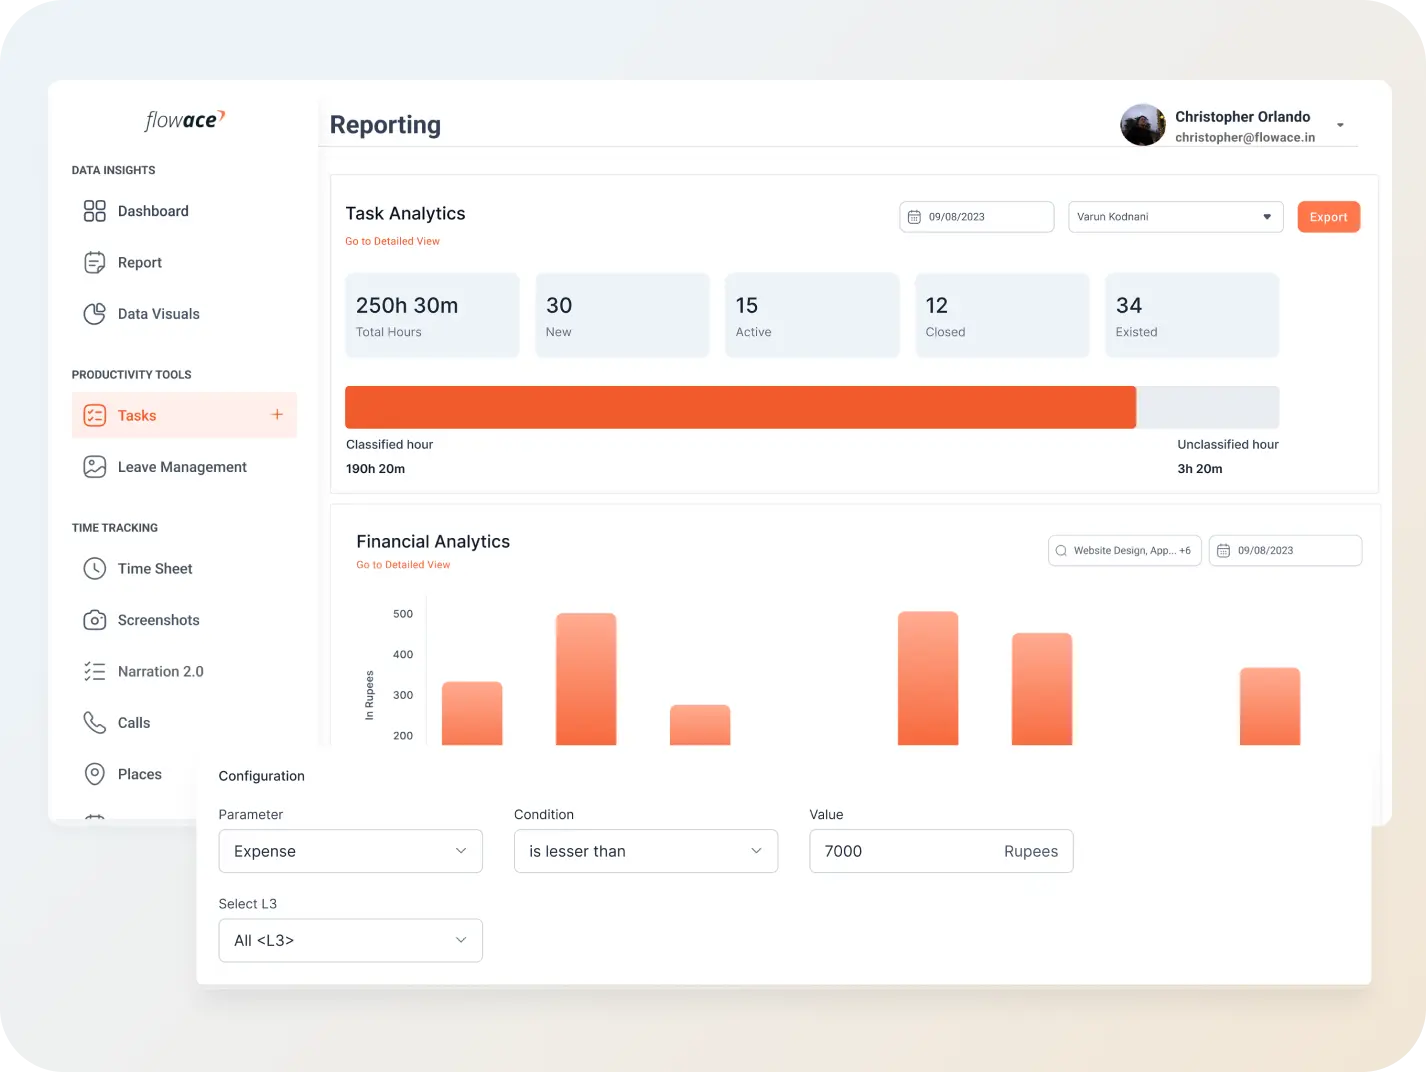Click the Narration 2.0 list icon
Image resolution: width=1426 pixels, height=1072 pixels.
[x=95, y=672]
